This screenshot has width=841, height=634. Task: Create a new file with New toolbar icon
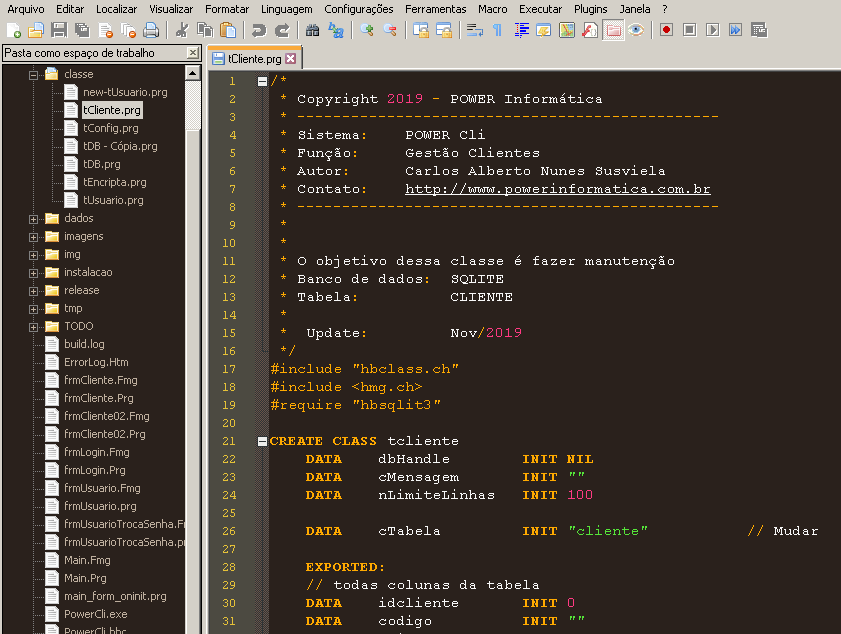[x=14, y=30]
